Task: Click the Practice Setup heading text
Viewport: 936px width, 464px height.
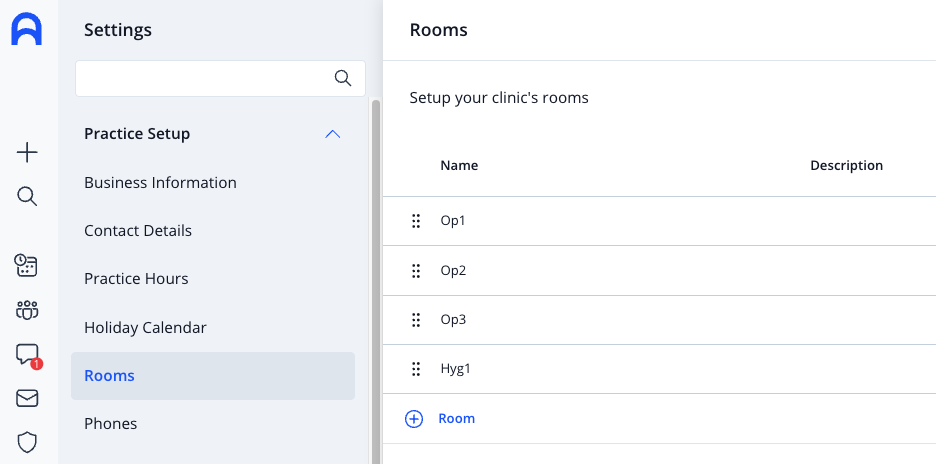Action: [x=137, y=134]
